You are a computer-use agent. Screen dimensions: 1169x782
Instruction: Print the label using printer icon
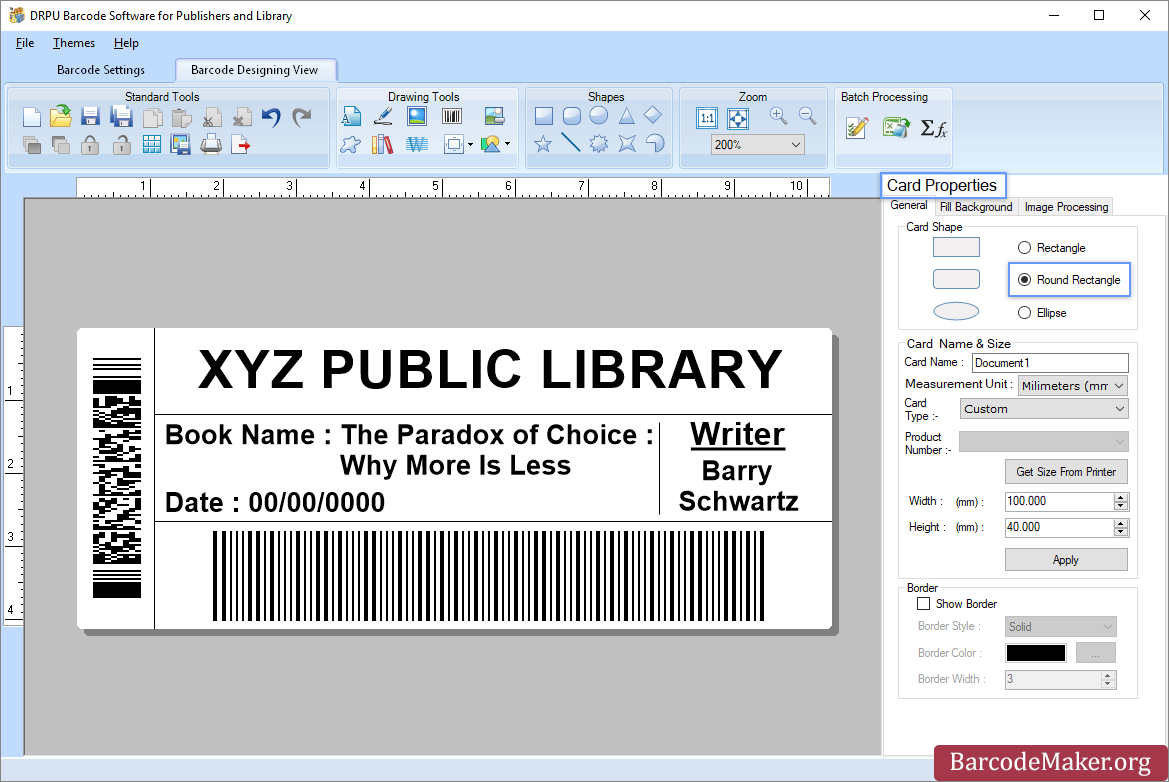click(x=211, y=144)
